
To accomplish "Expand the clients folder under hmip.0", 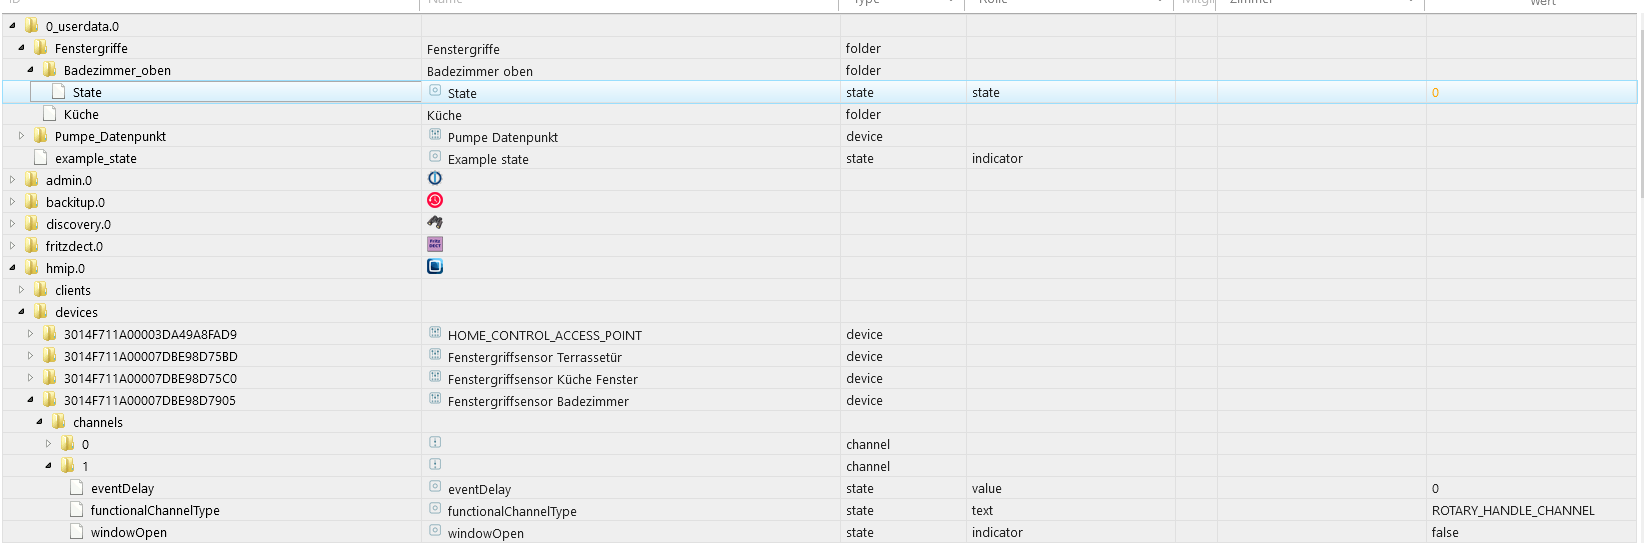I will 21,290.
